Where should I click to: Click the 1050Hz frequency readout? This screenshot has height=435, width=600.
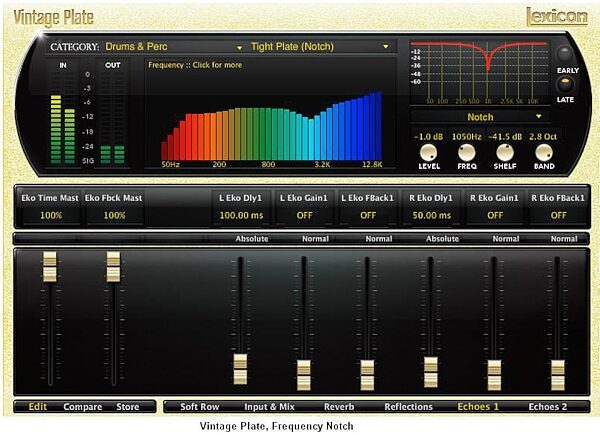(x=466, y=137)
